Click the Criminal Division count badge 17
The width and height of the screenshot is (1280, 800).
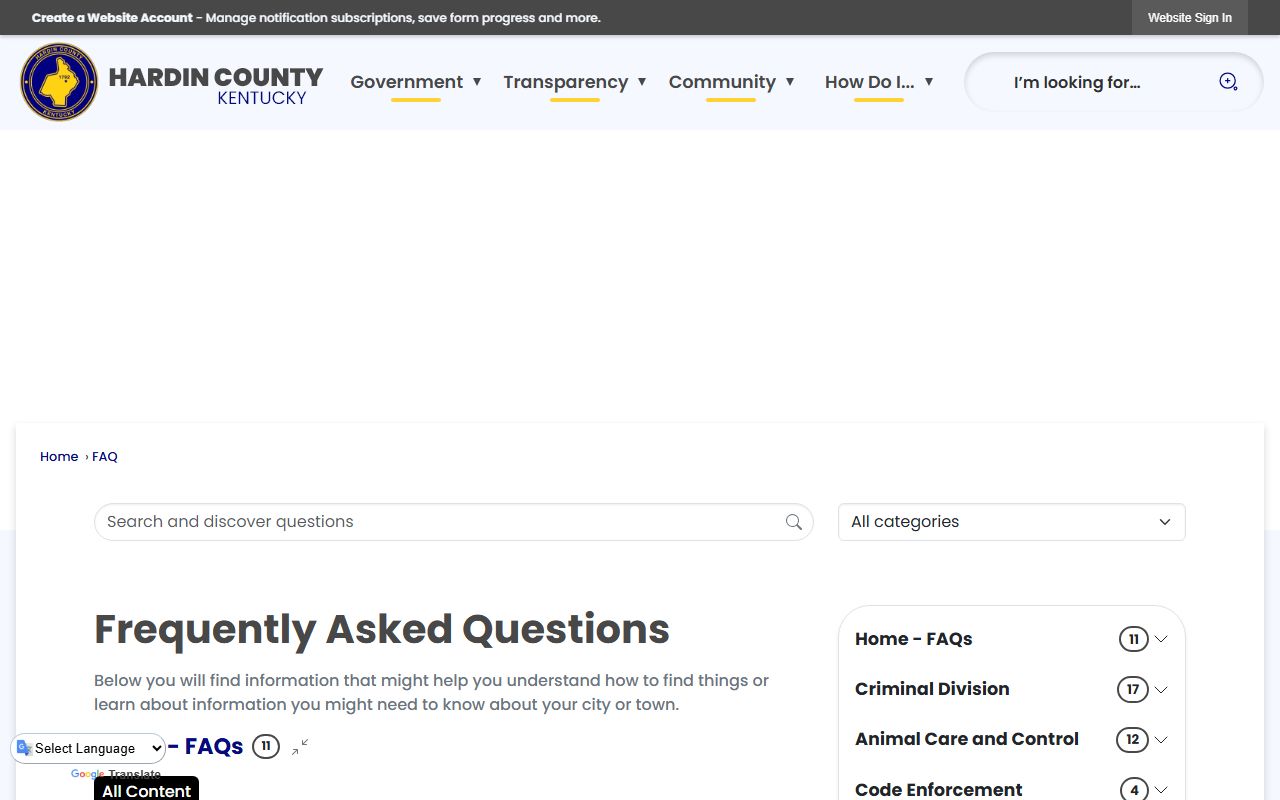click(1132, 689)
